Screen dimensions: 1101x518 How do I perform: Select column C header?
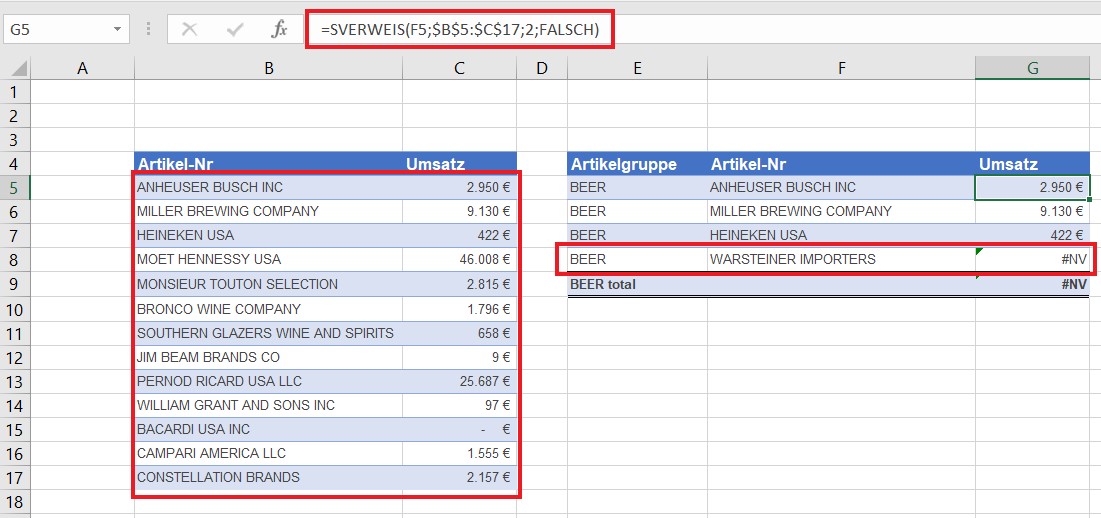[459, 68]
